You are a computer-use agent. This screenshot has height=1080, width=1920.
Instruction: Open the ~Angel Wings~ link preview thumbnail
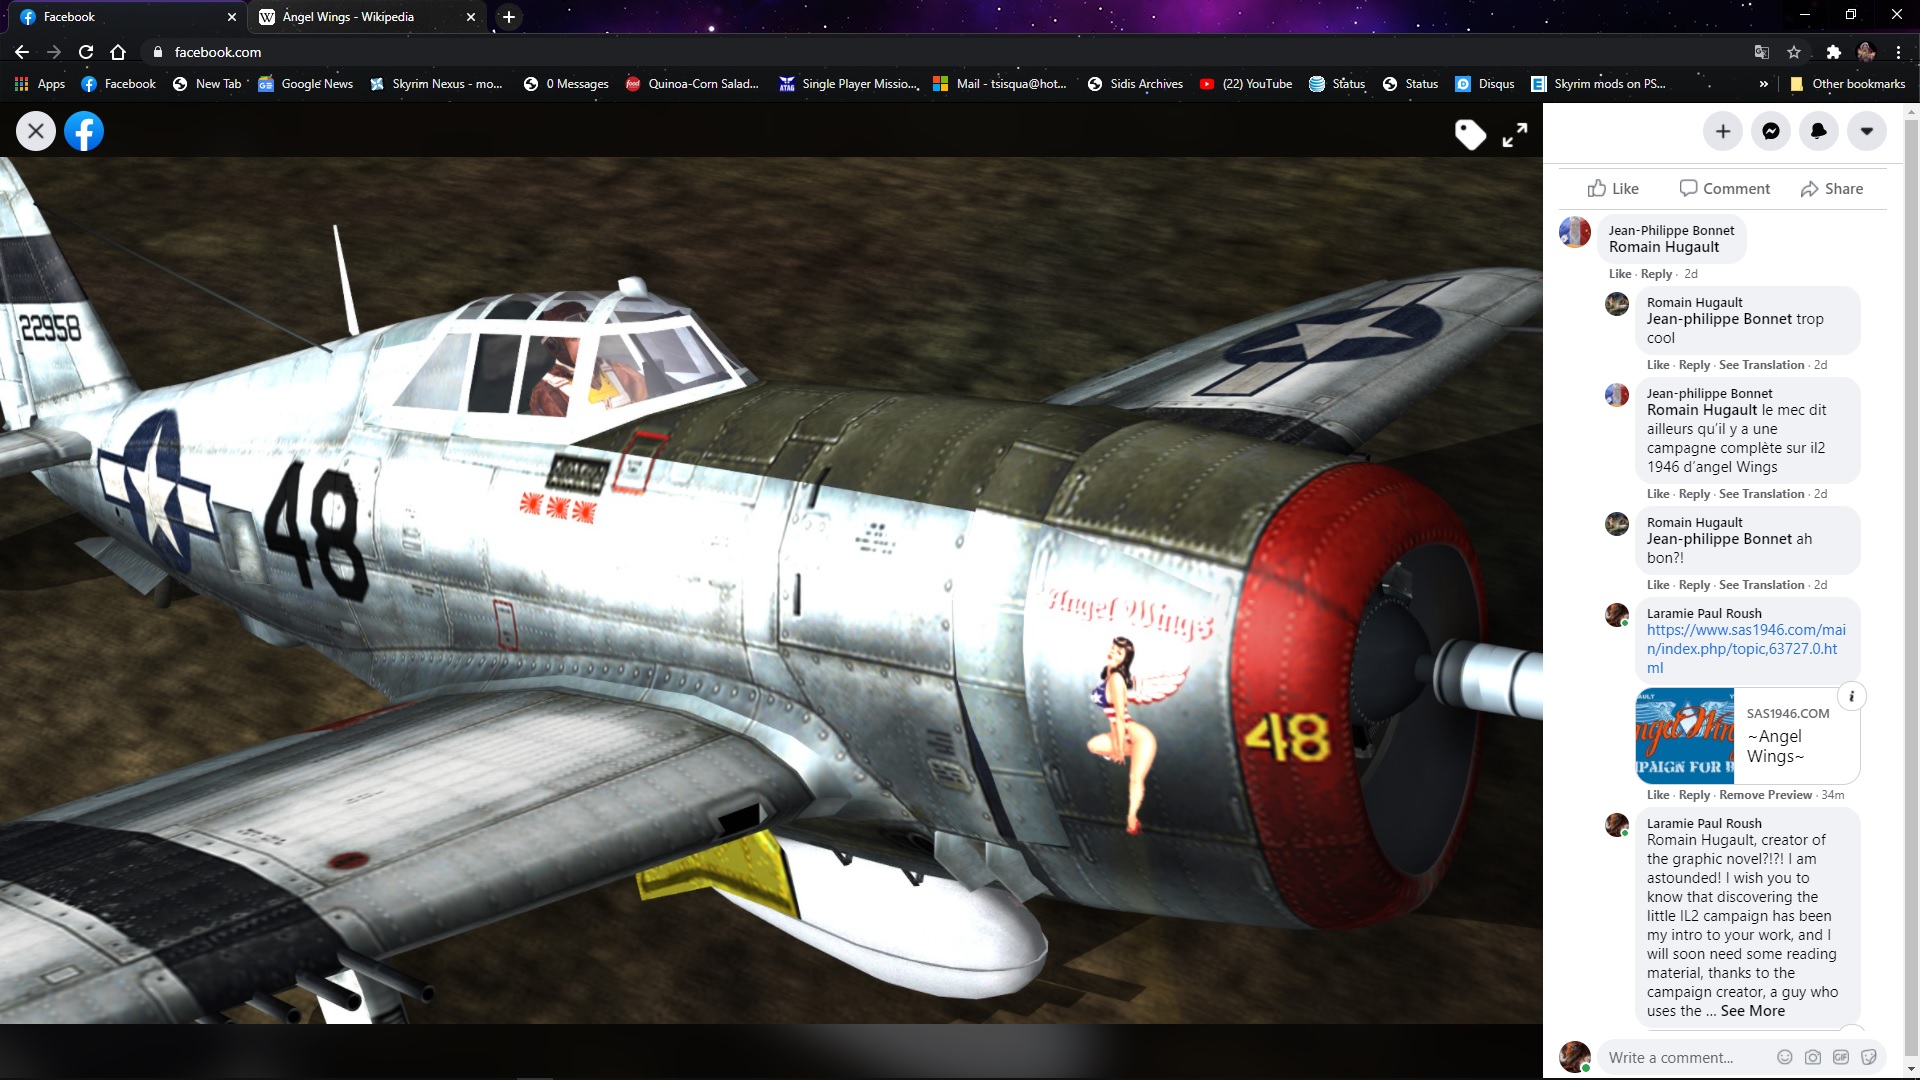1684,736
